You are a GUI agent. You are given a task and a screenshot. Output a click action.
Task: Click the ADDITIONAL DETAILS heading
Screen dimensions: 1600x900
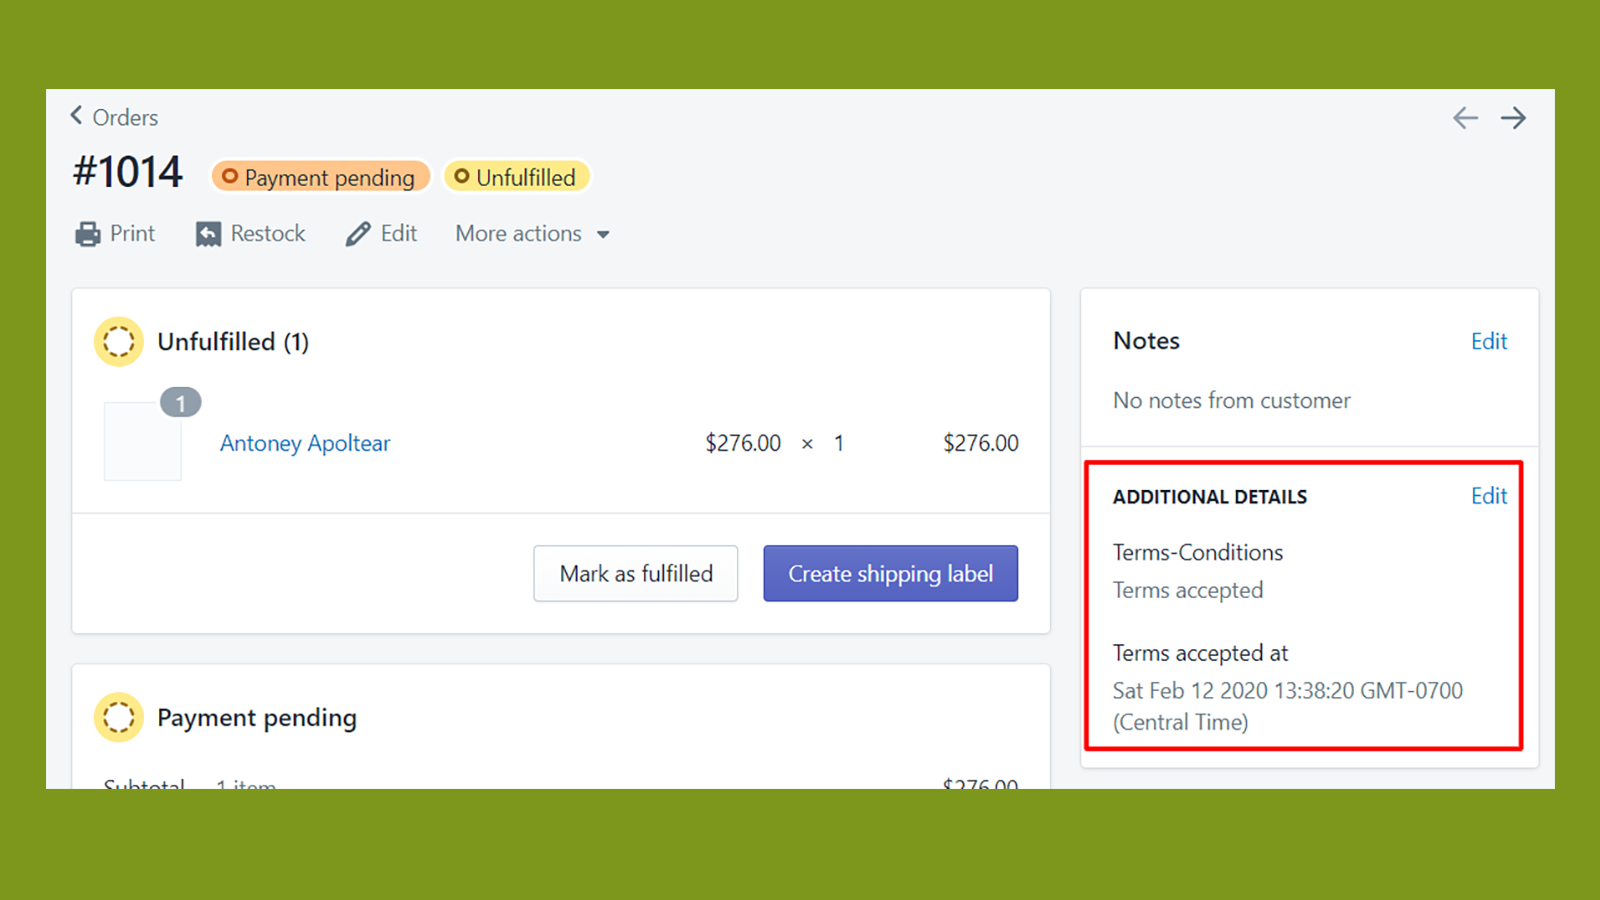(x=1210, y=497)
